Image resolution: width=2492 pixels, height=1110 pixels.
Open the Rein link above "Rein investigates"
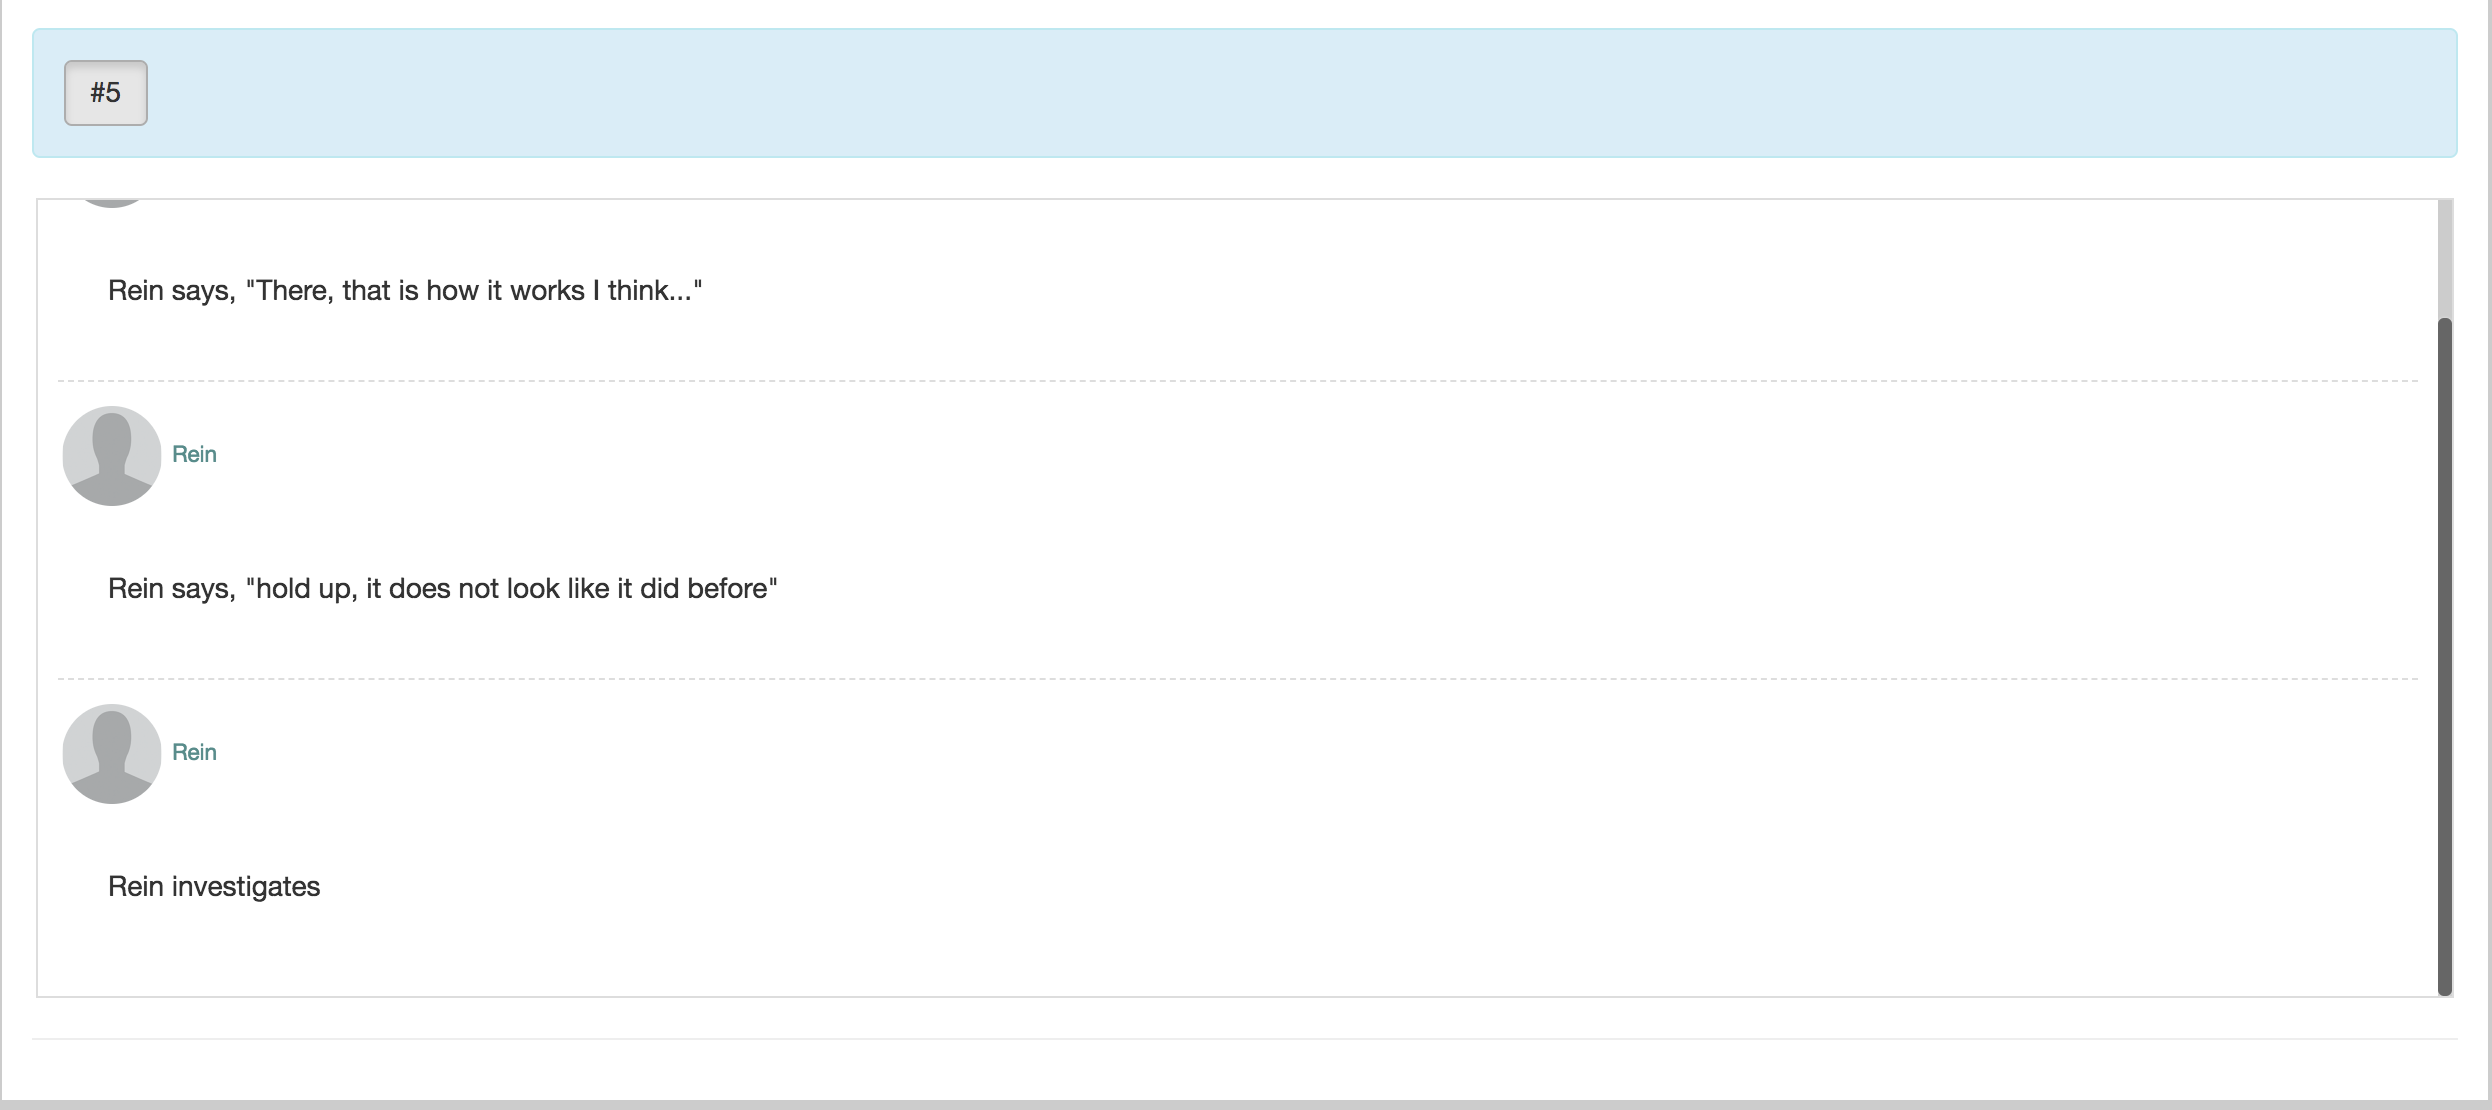(194, 752)
